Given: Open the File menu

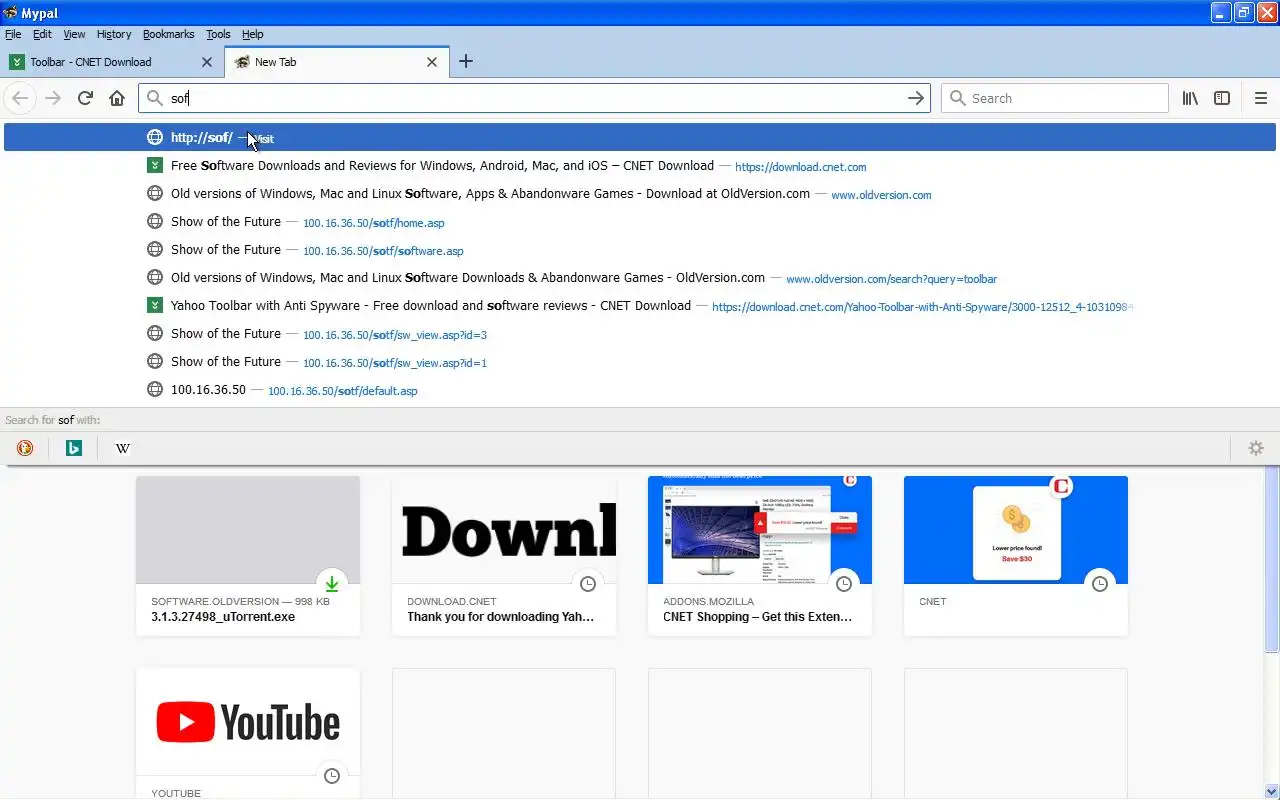Looking at the screenshot, I should (13, 34).
